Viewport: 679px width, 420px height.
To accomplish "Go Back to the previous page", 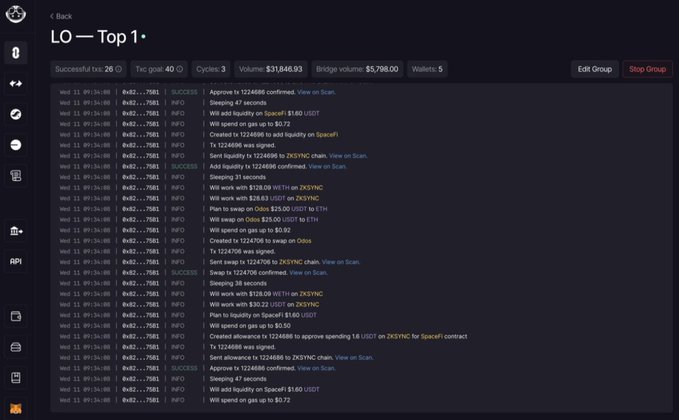I will coord(61,16).
